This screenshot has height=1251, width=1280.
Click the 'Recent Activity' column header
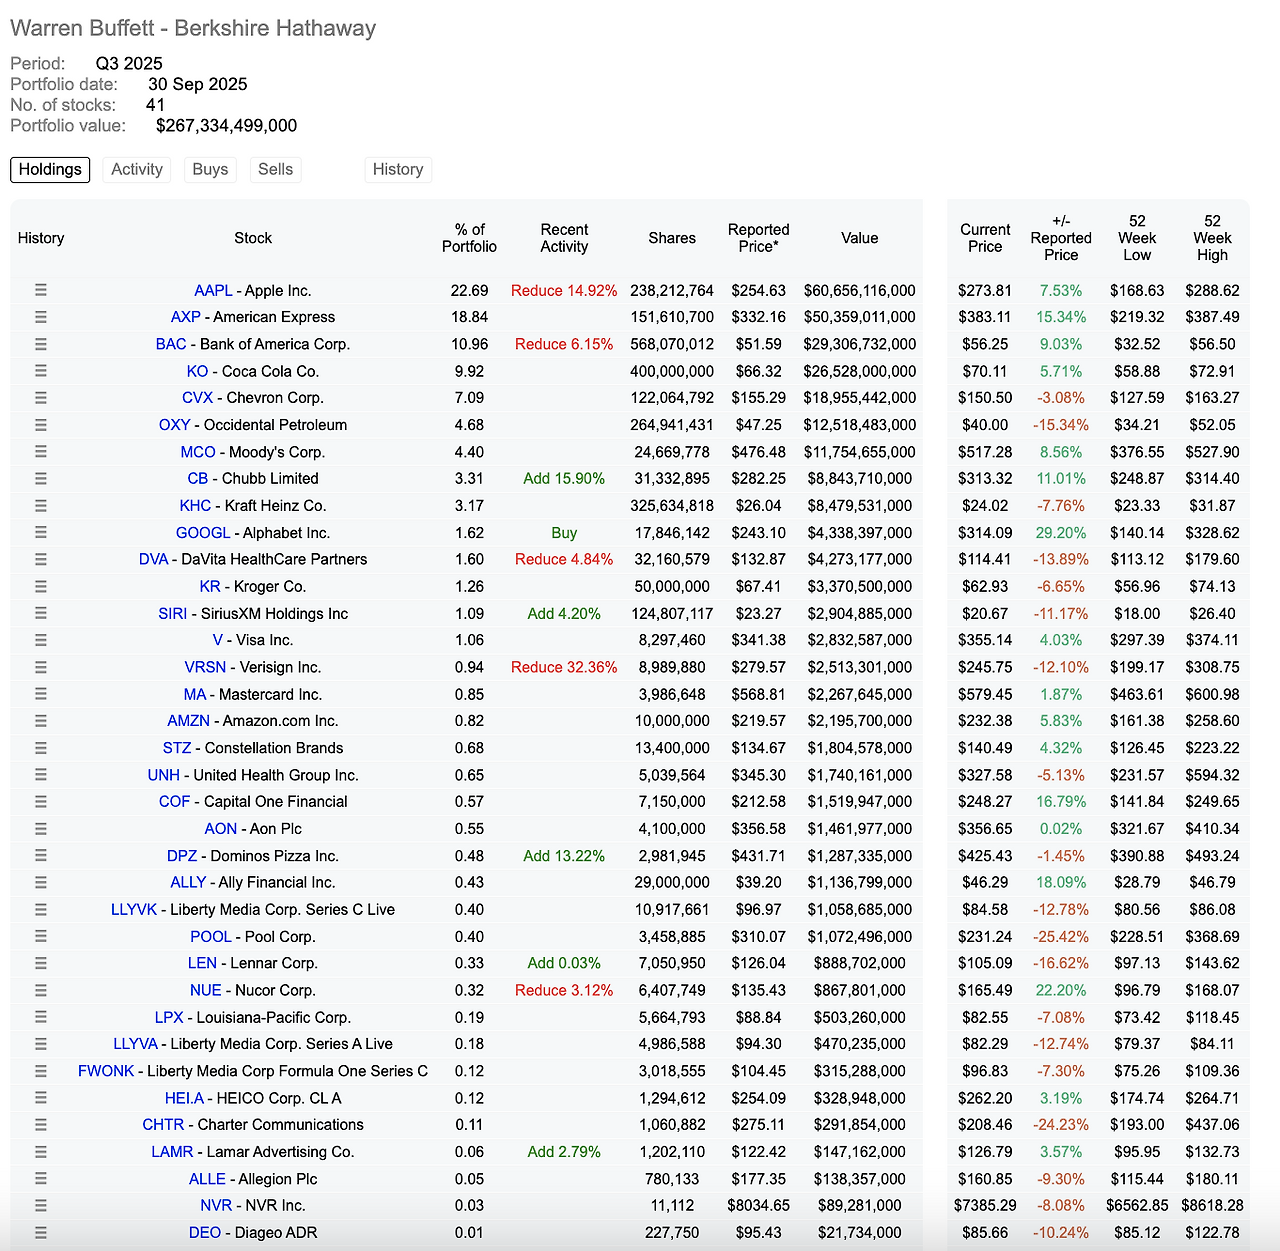[x=564, y=238]
